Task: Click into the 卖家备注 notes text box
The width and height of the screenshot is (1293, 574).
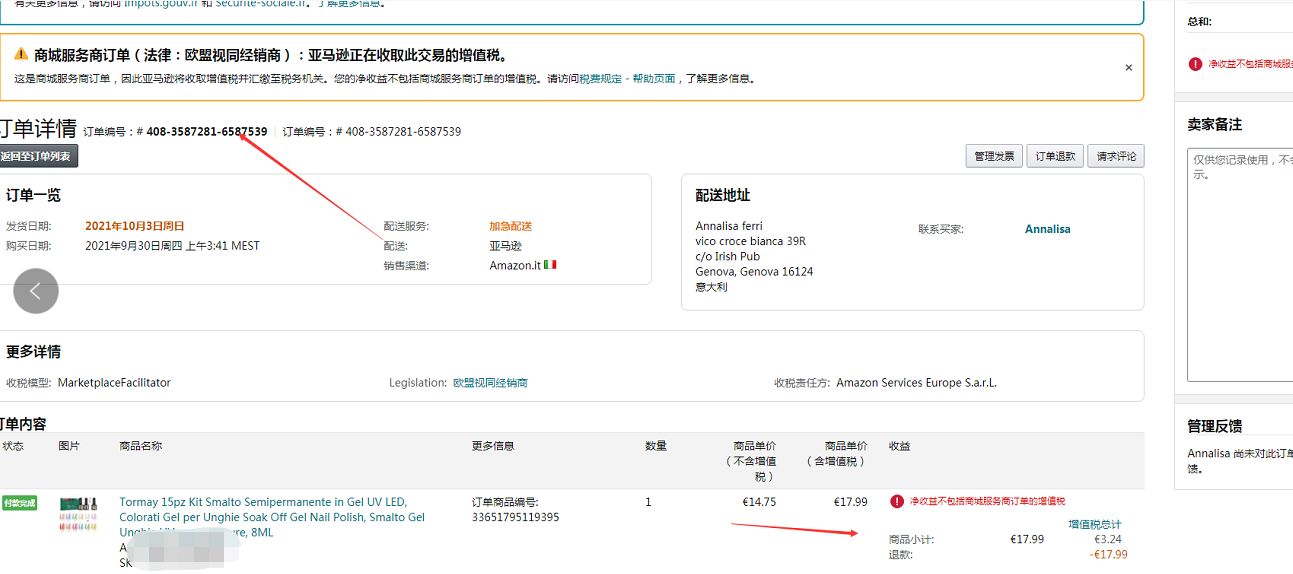Action: [x=1239, y=265]
